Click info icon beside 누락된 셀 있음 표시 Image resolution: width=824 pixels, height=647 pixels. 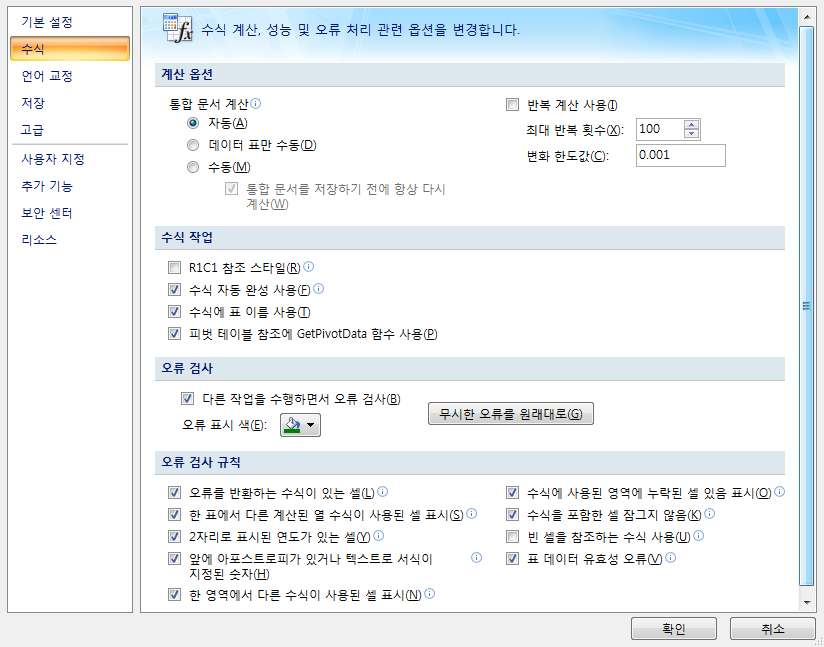coord(779,492)
